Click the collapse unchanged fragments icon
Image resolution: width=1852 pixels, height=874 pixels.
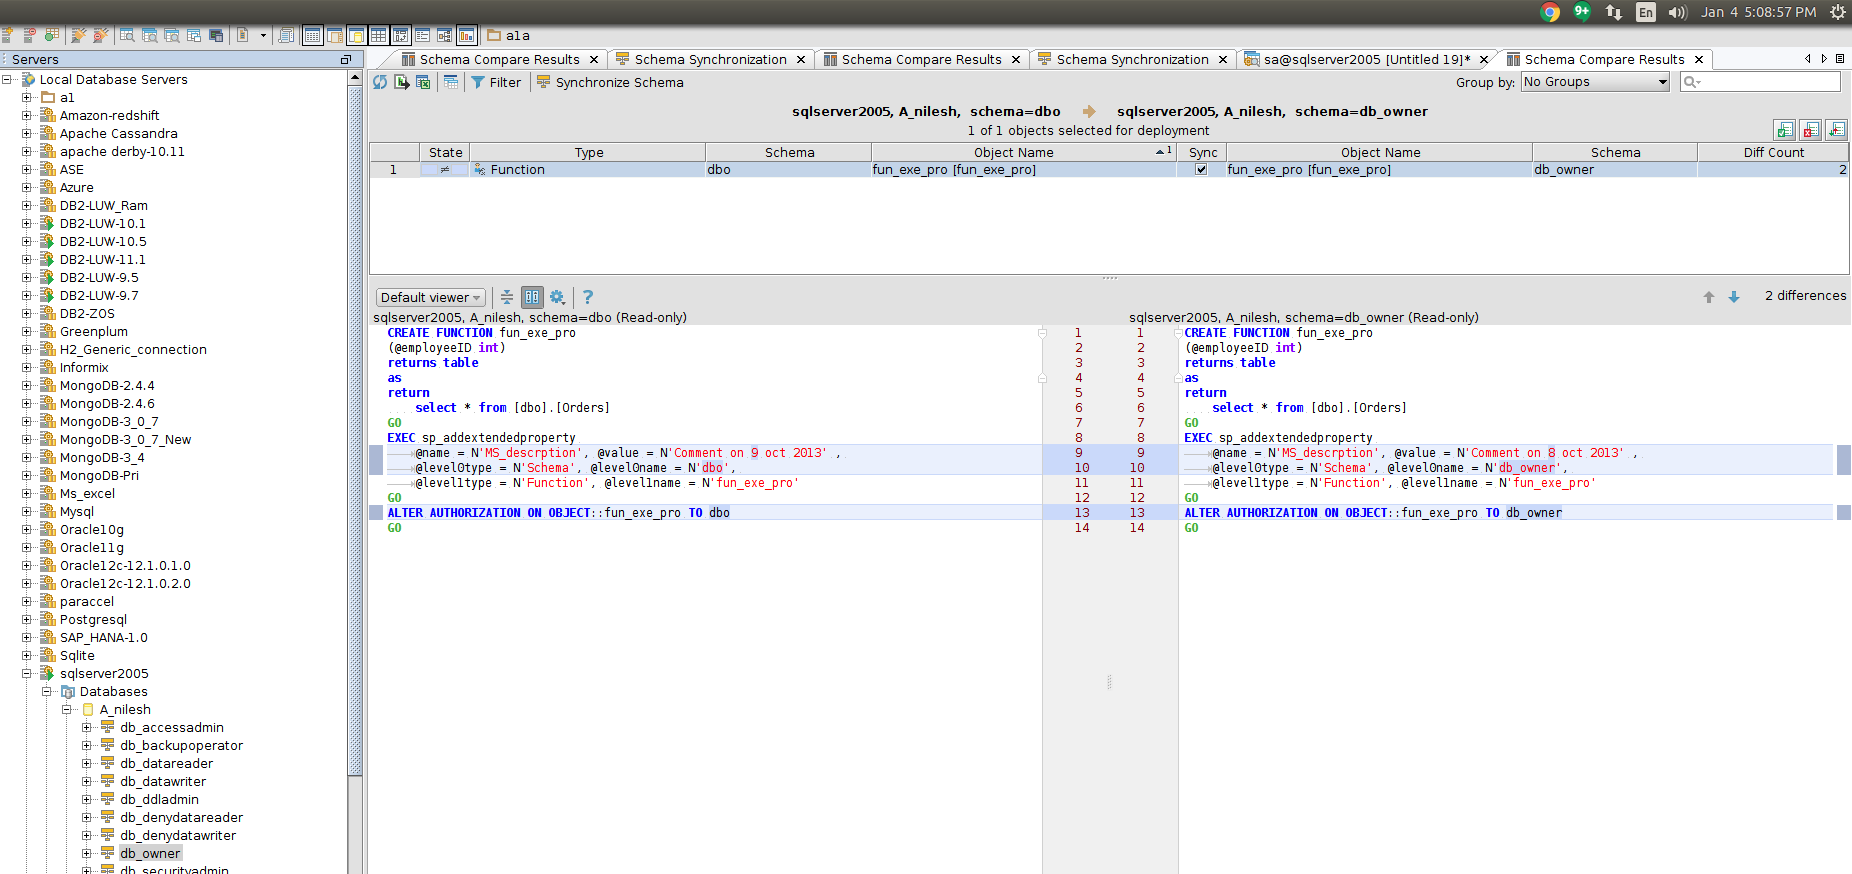507,297
